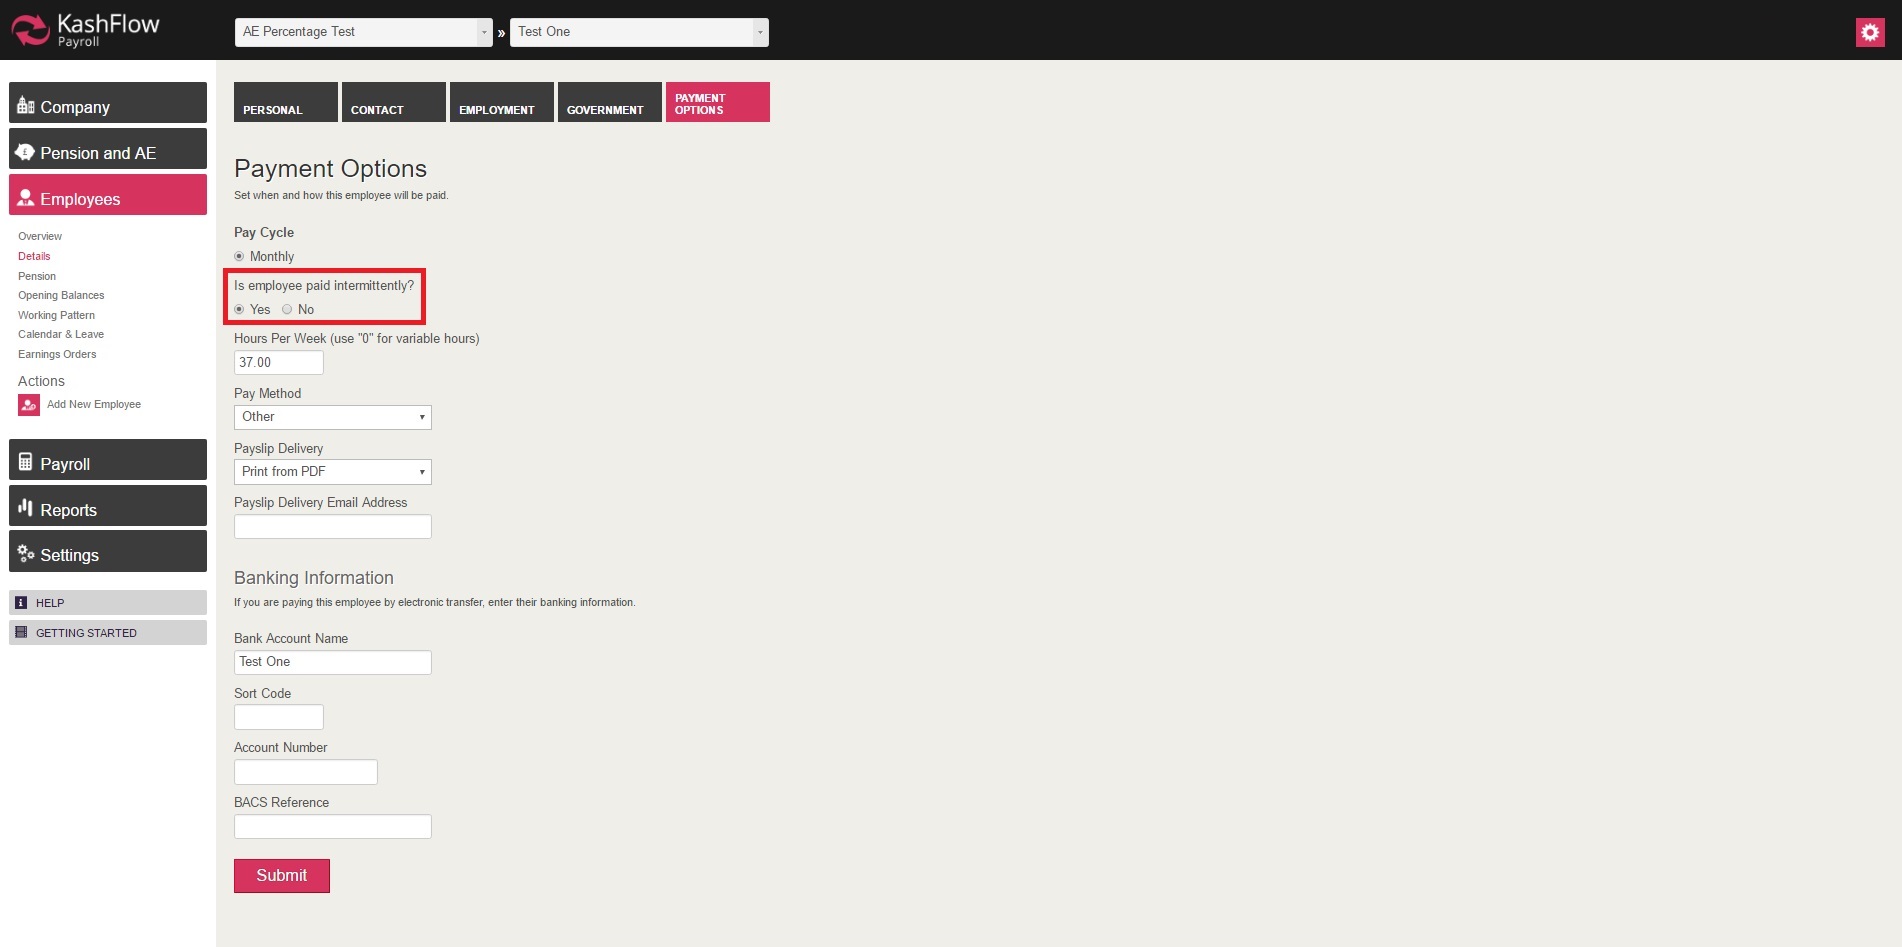Open the Getting Started guide
Viewport: 1902px width, 947px height.
pos(86,633)
